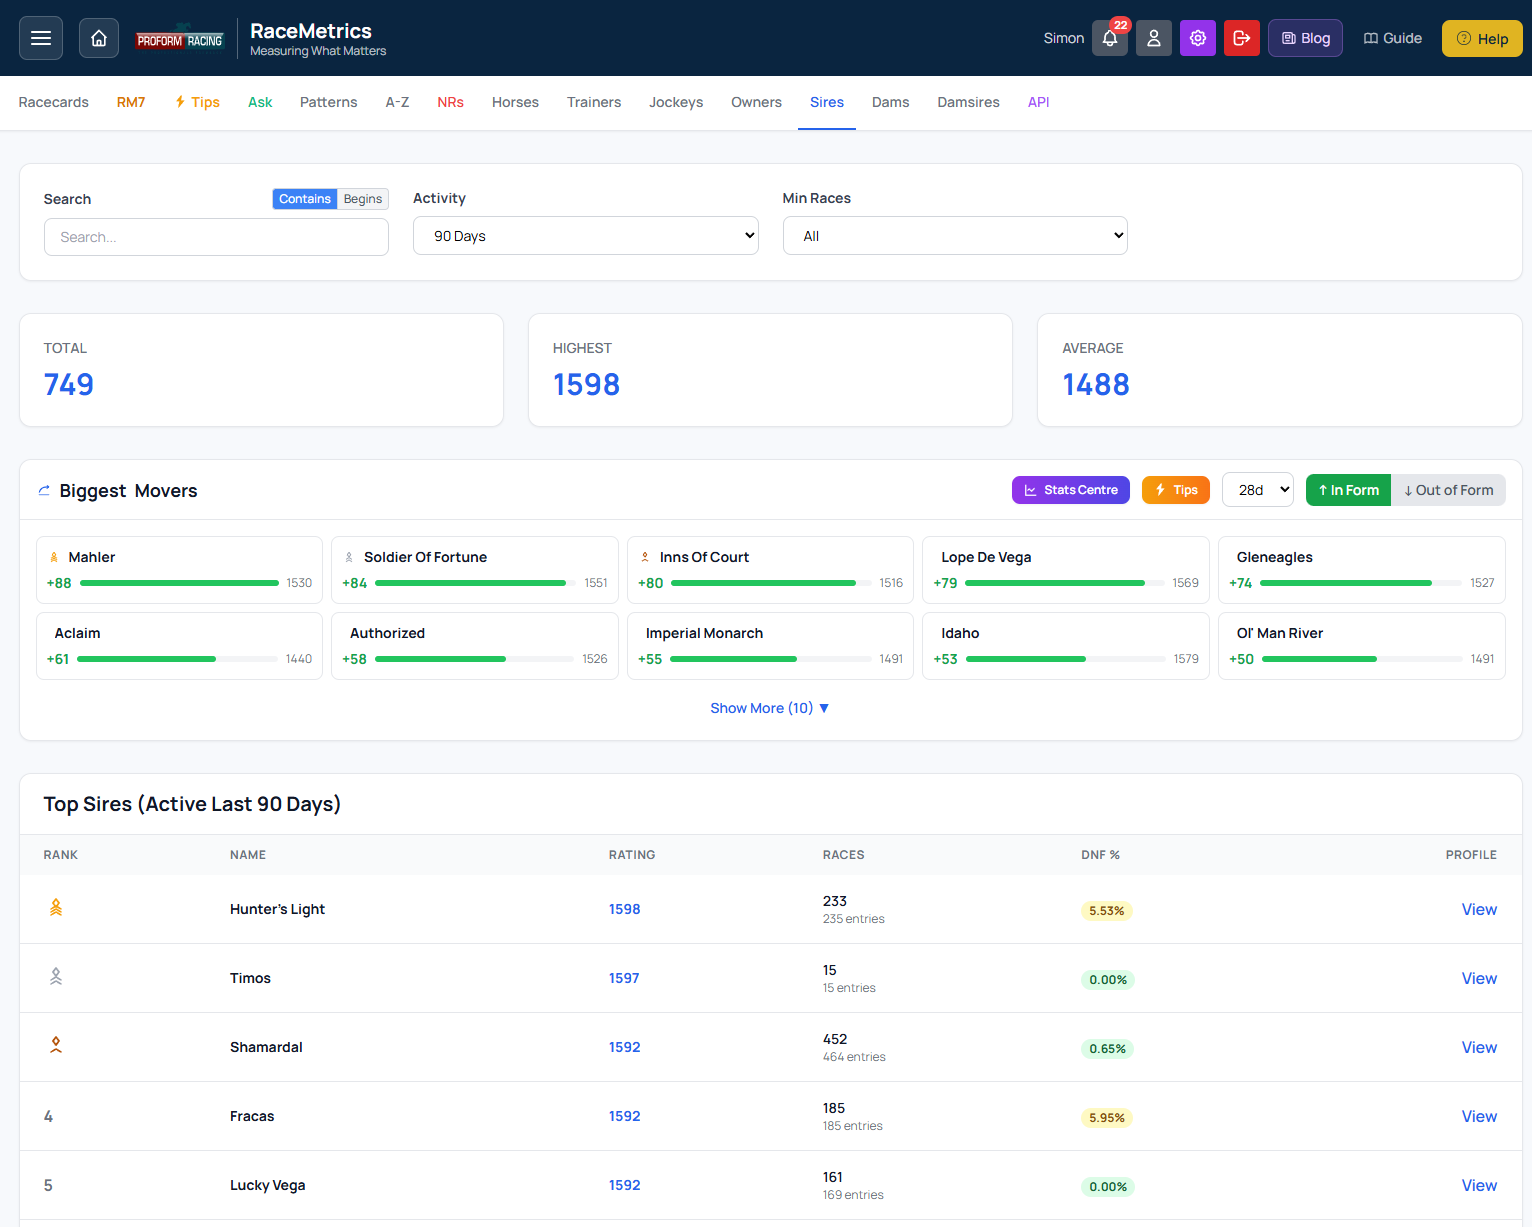This screenshot has height=1227, width=1532.
Task: Open the hamburger menu
Action: coord(41,38)
